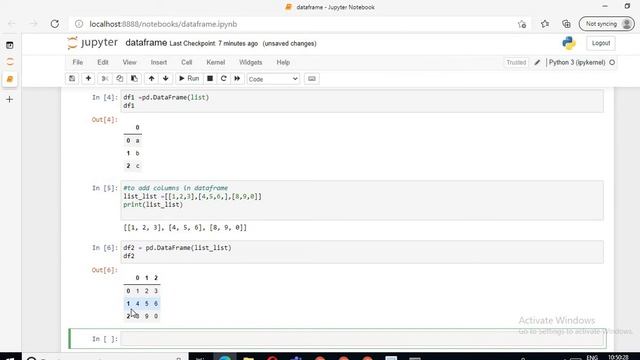
Task: Click the In [5] code cell editor
Action: (362, 200)
